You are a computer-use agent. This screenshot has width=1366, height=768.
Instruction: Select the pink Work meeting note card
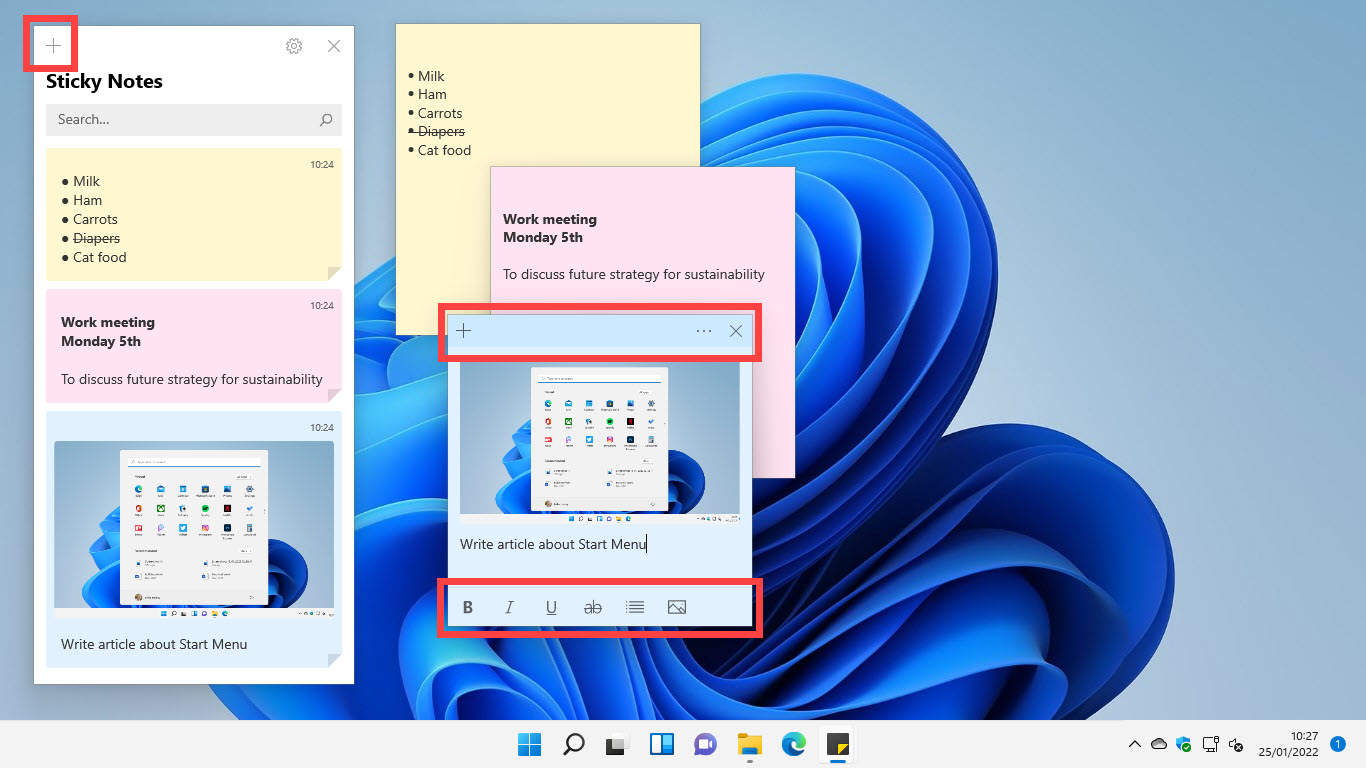[x=194, y=346]
